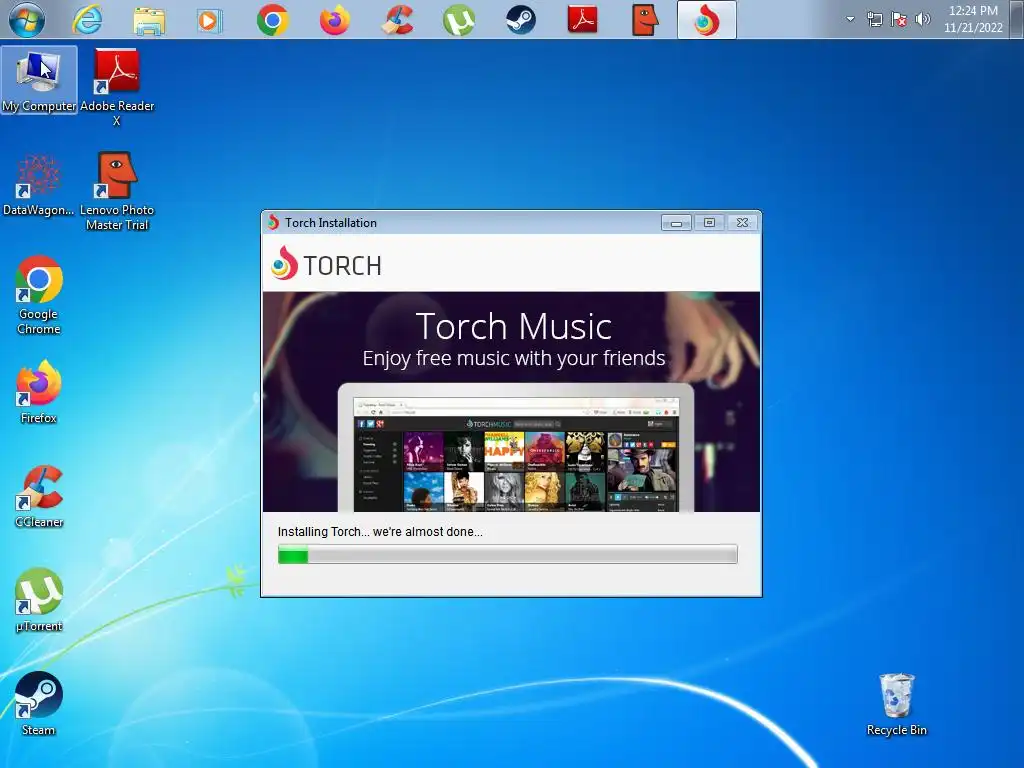Select the Google Chrome desktop shortcut
Screen dimensions: 1024x768
pyautogui.click(x=39, y=295)
